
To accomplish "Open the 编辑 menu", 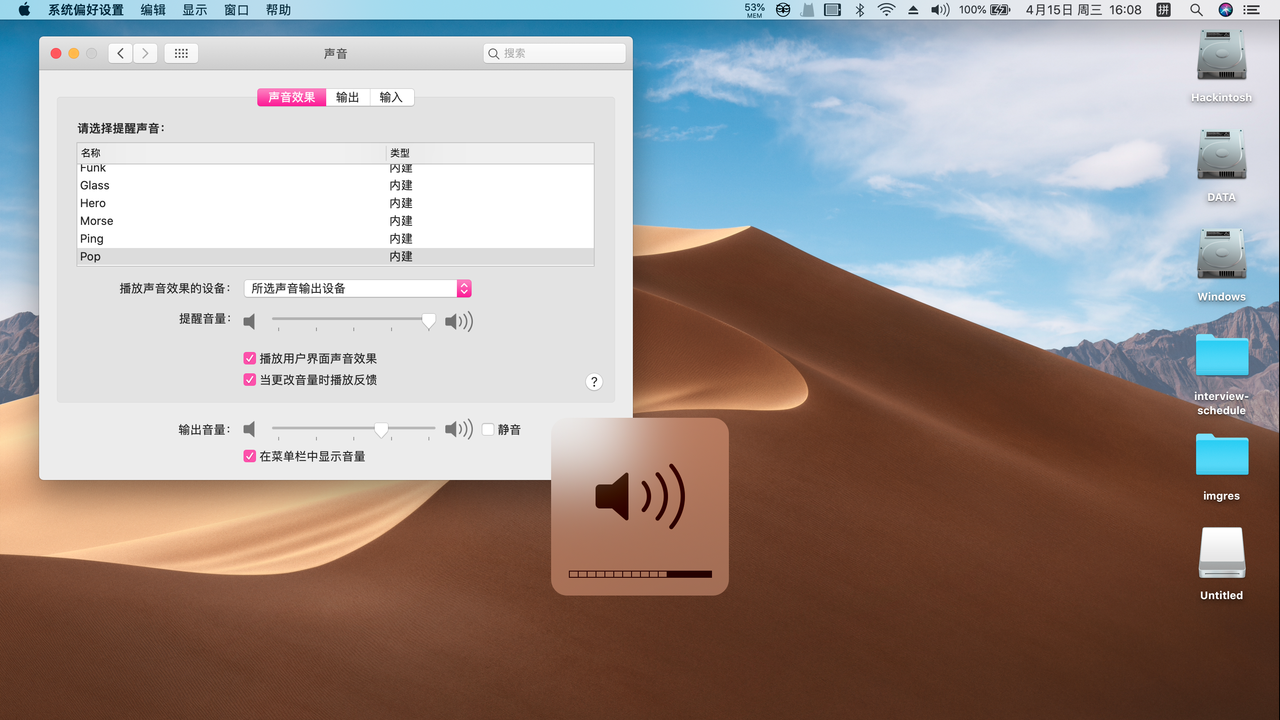I will 153,10.
